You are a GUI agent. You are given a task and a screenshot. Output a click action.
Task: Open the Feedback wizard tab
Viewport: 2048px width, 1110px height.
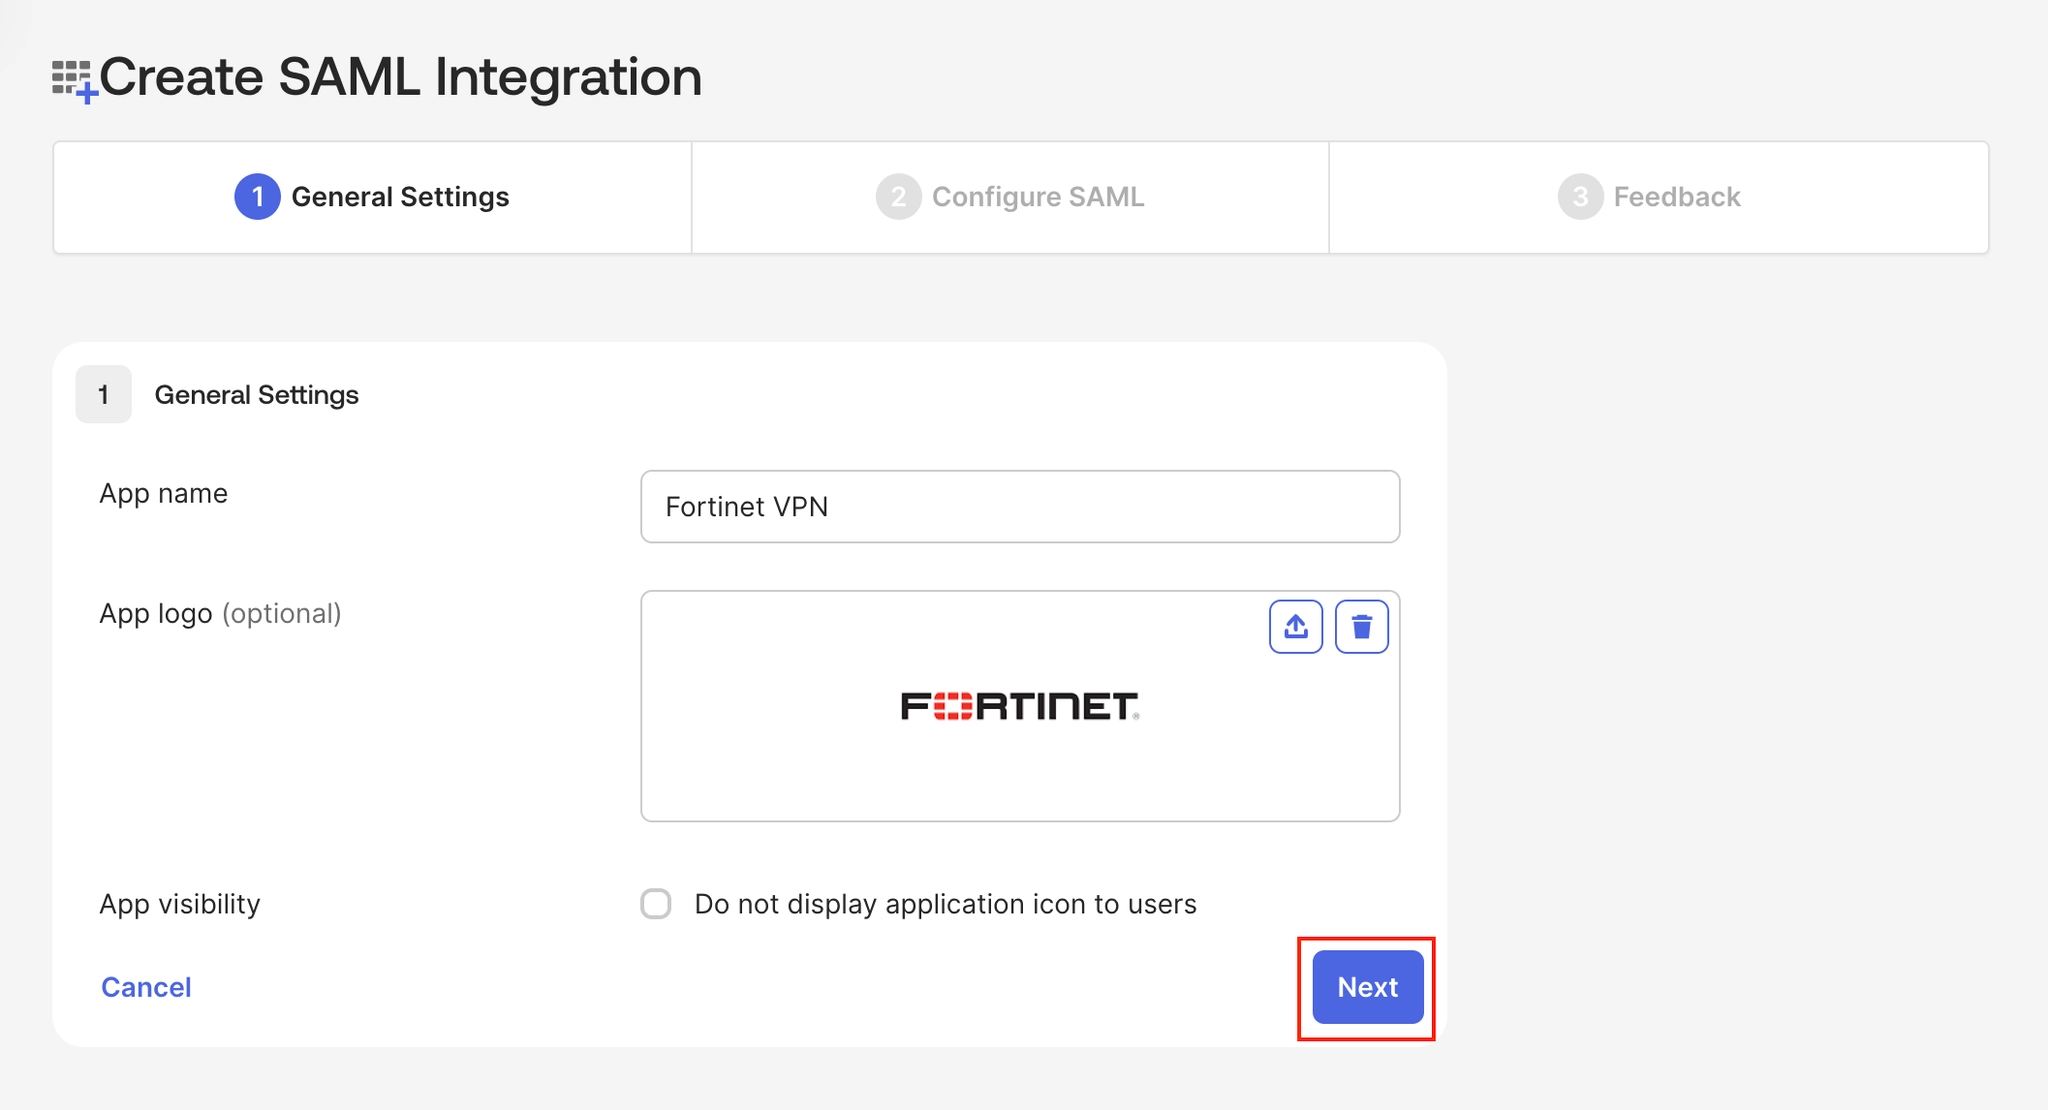click(1659, 197)
